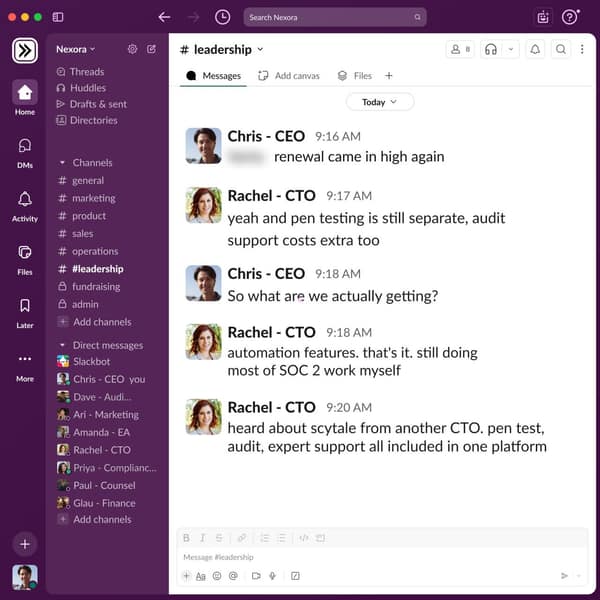The height and width of the screenshot is (600, 600).
Task: Open channel notification bell settings
Action: click(535, 49)
